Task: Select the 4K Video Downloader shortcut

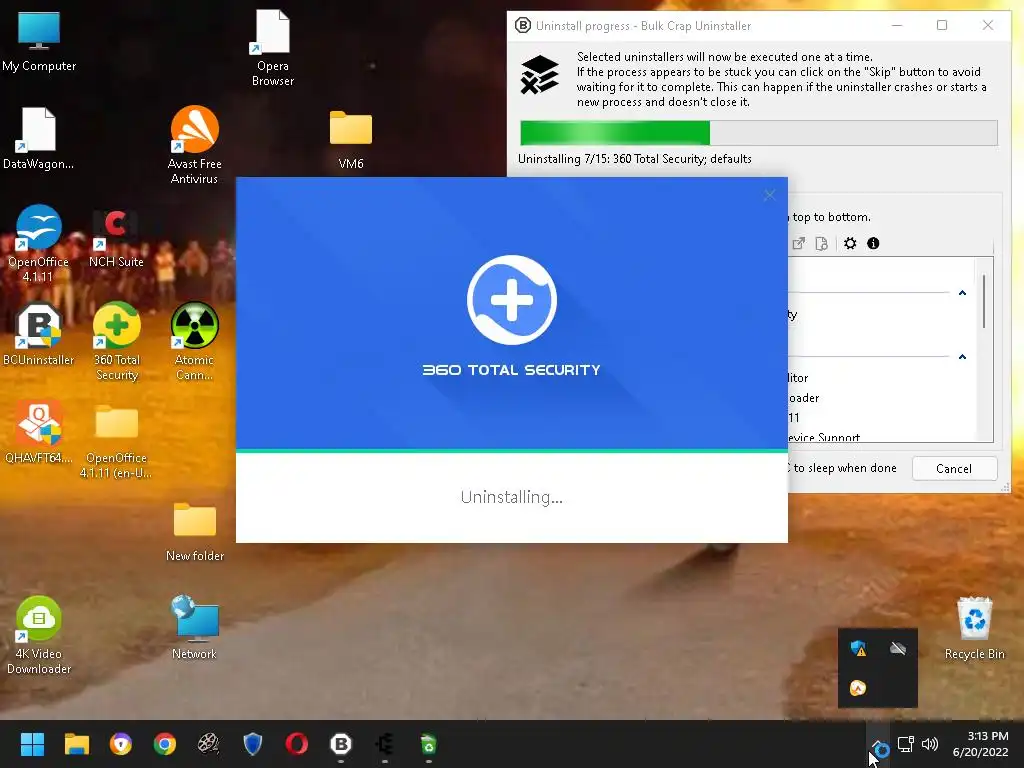Action: coord(39,635)
